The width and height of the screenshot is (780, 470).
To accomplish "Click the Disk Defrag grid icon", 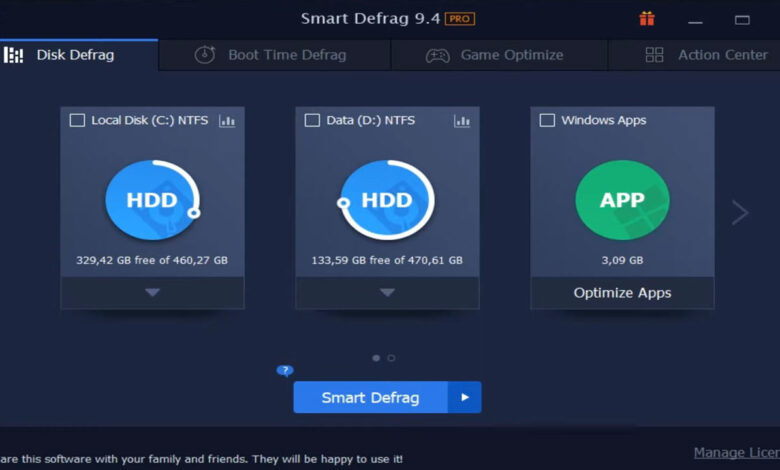I will (x=13, y=55).
